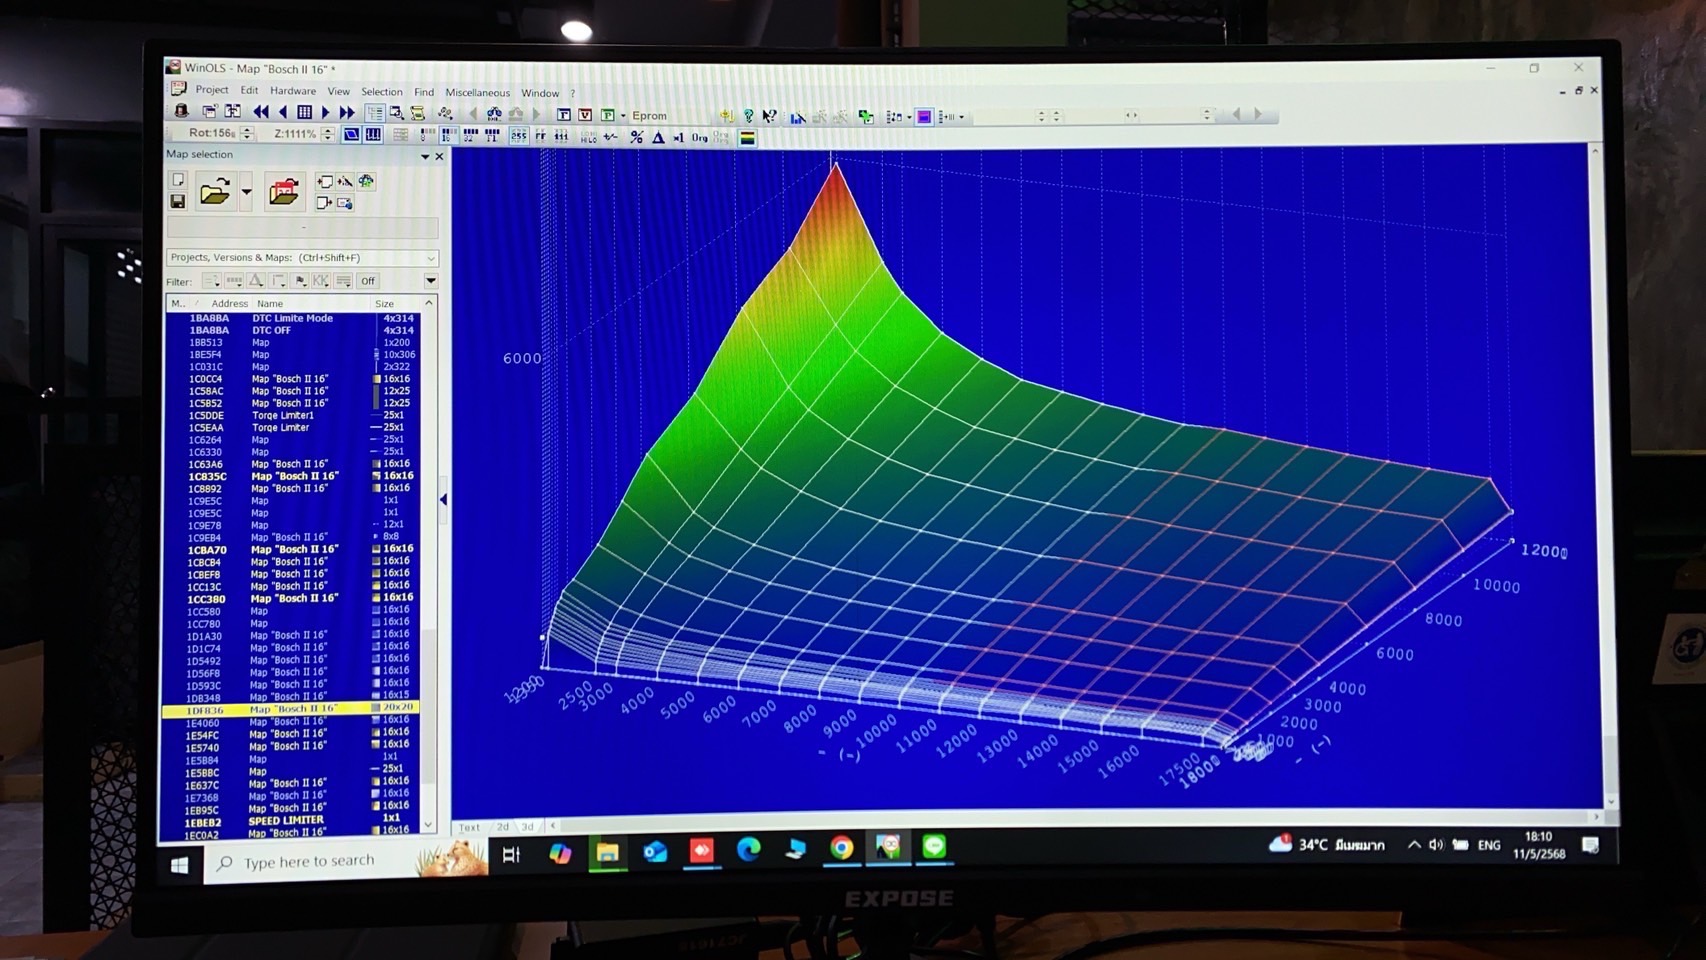Toggle the 255 decimal display button

518,137
